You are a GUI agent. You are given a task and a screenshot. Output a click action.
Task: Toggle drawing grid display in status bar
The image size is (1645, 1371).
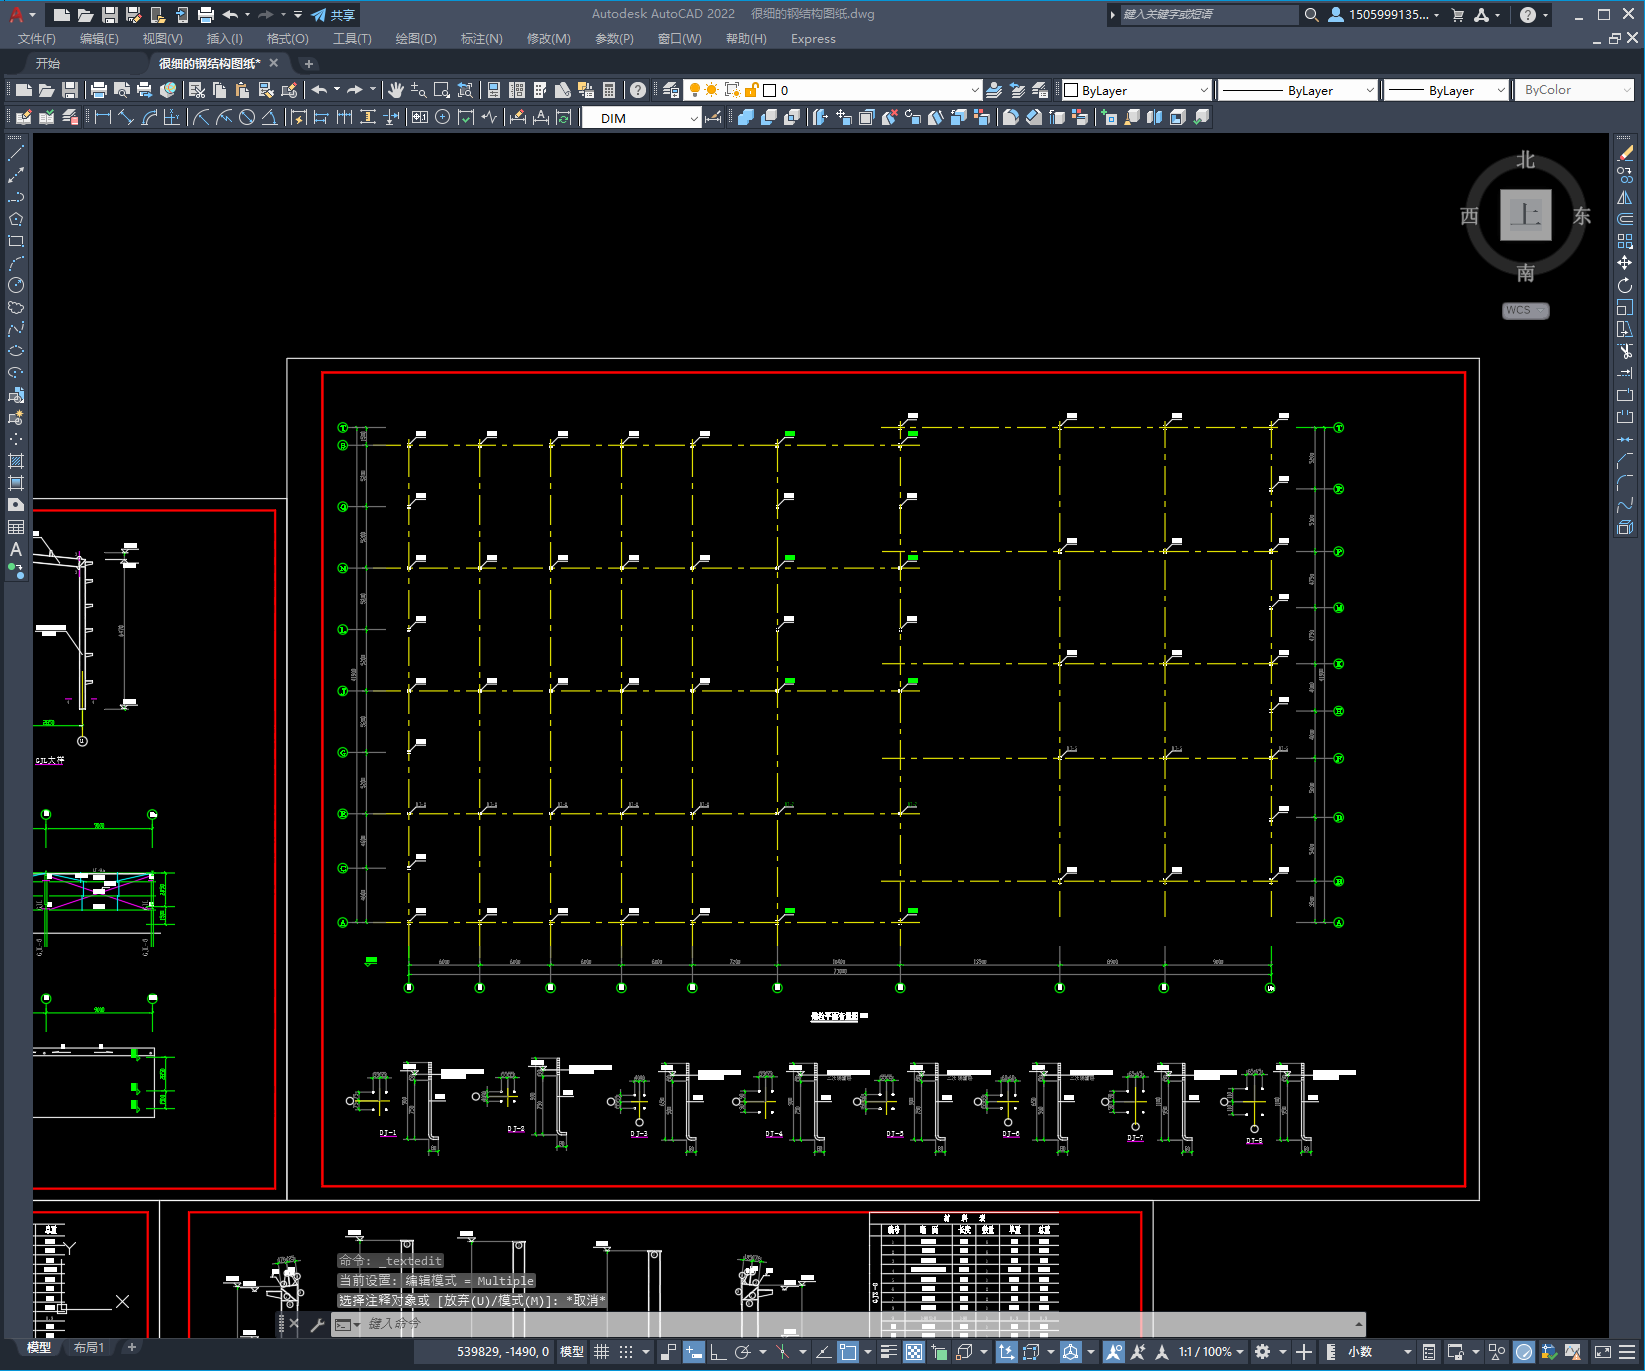tap(601, 1352)
